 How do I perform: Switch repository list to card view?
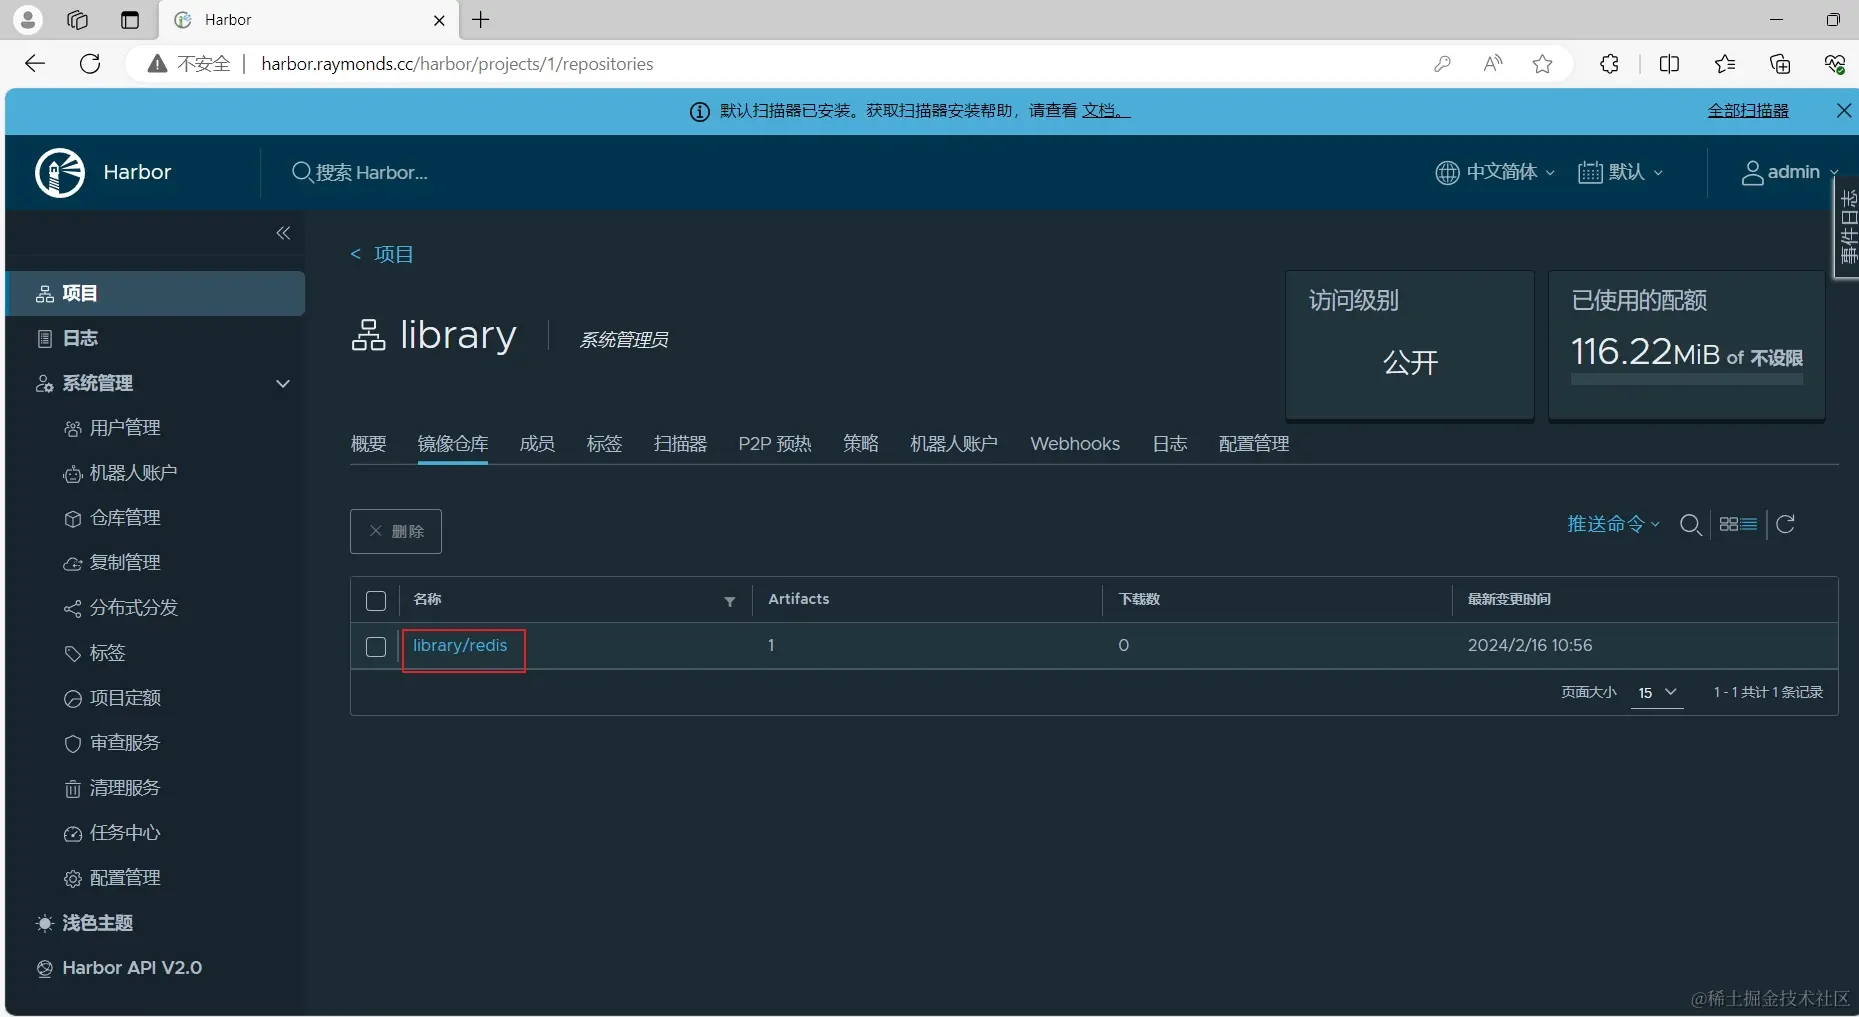1728,524
